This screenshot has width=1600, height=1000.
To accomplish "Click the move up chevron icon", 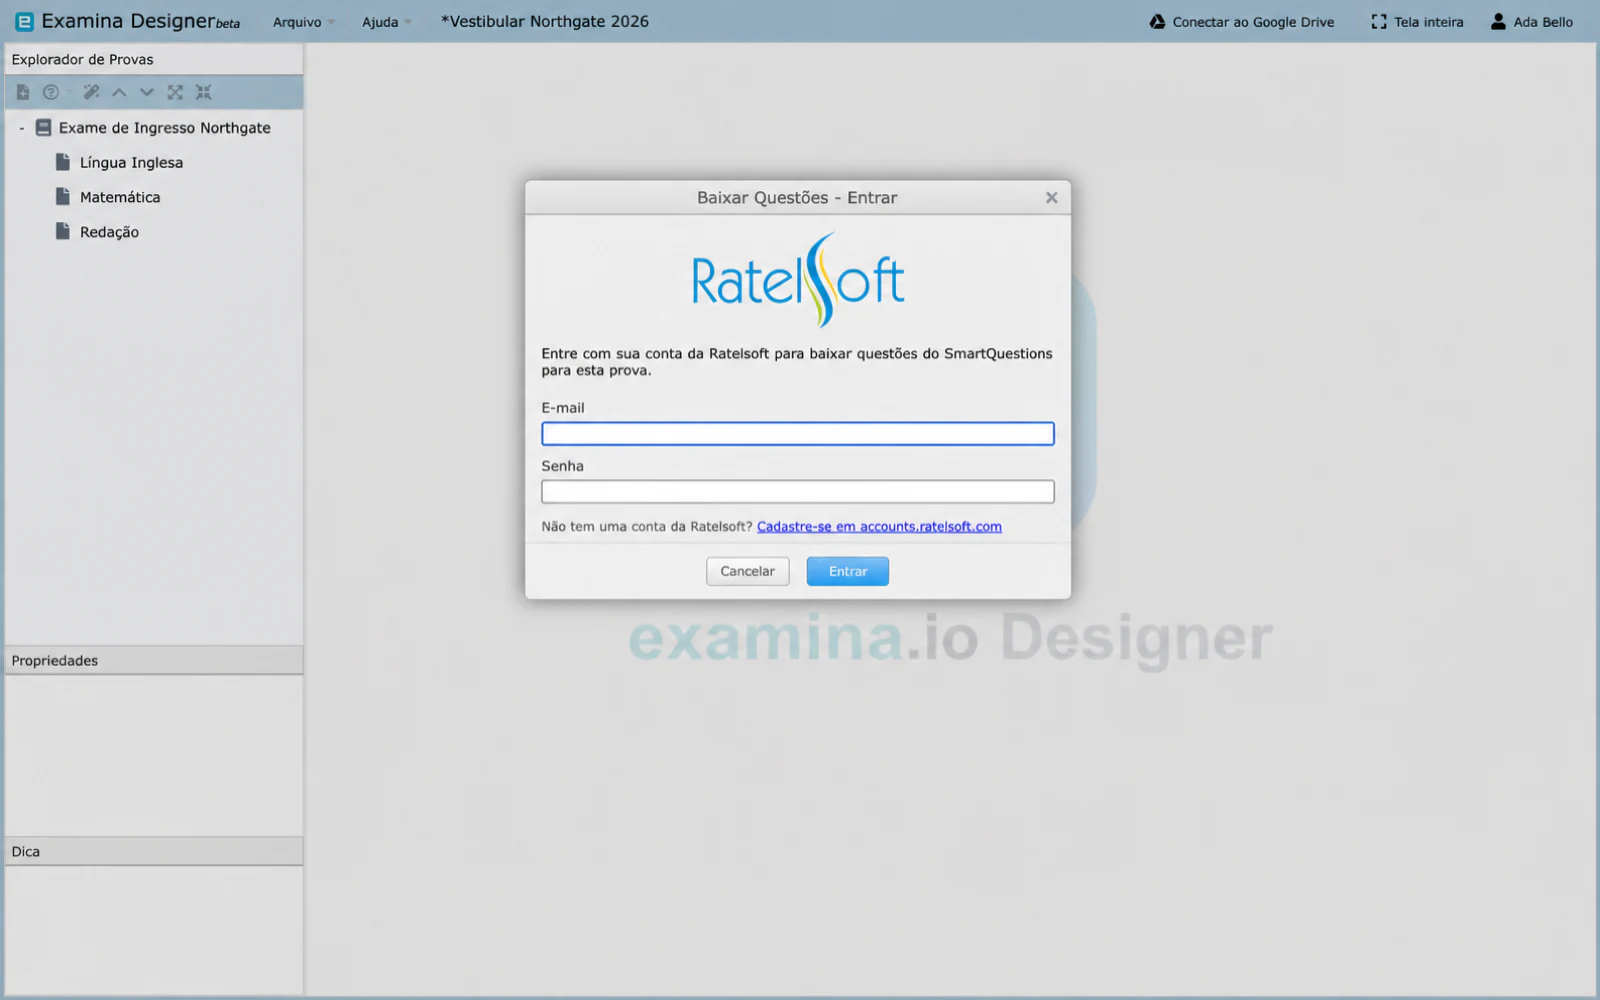I will pos(119,92).
